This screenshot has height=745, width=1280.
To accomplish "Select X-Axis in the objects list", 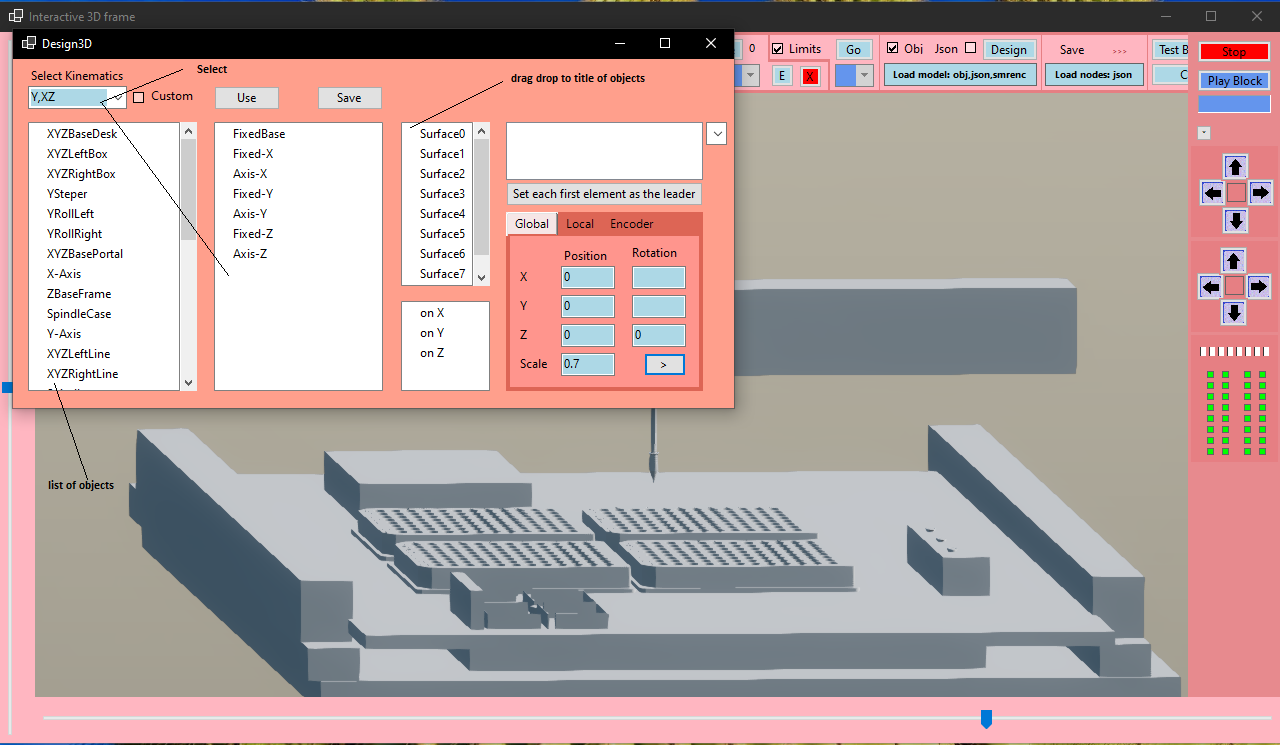I will (64, 274).
